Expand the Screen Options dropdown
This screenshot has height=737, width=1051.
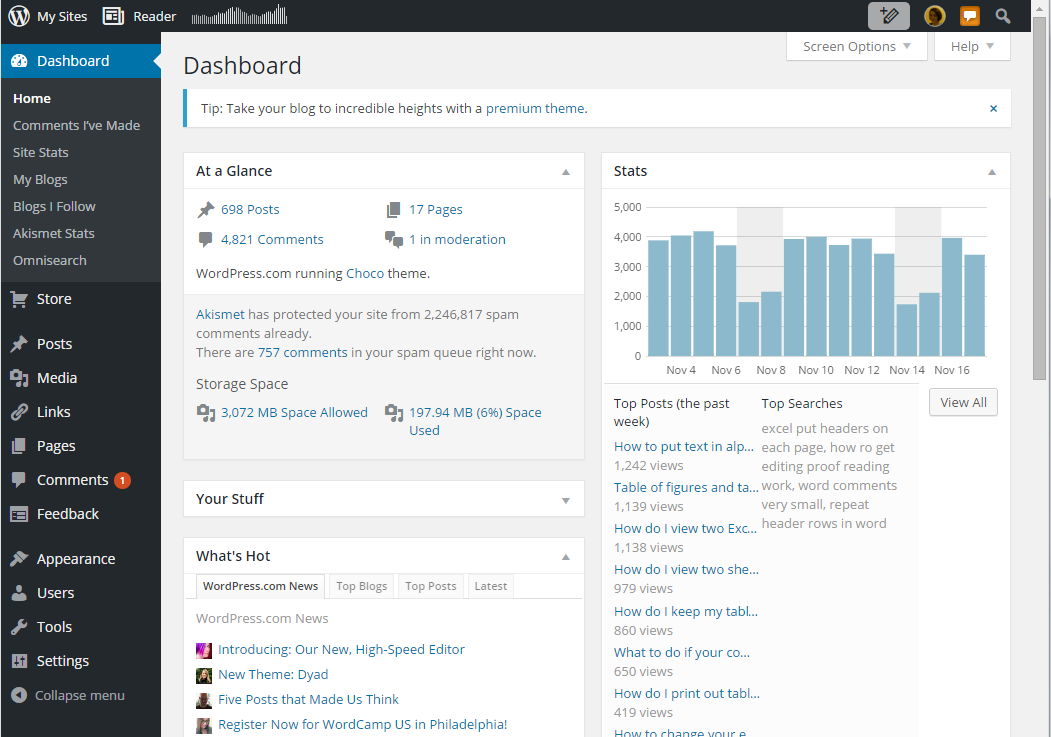click(x=857, y=46)
